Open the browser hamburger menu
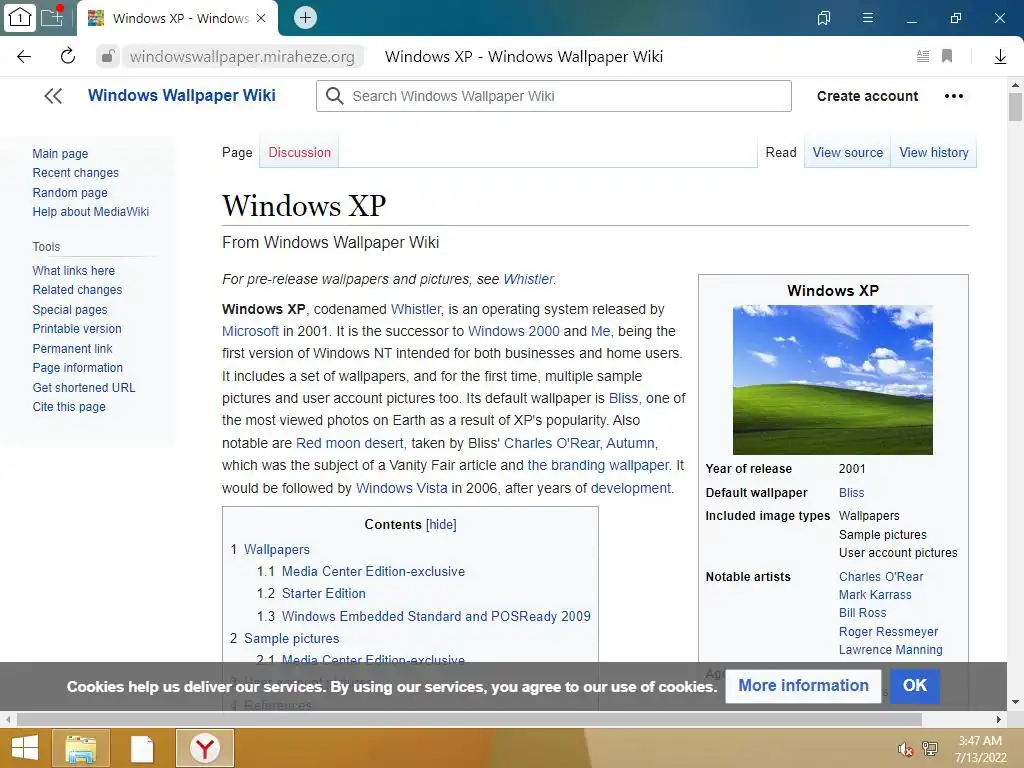Viewport: 1024px width, 768px height. click(868, 18)
